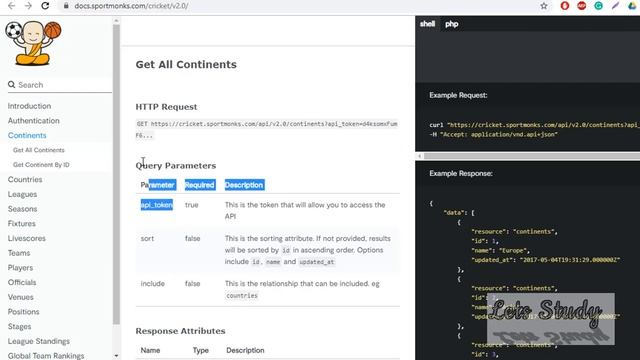
Task: Open Positions in the sidebar
Action: pyautogui.click(x=24, y=311)
